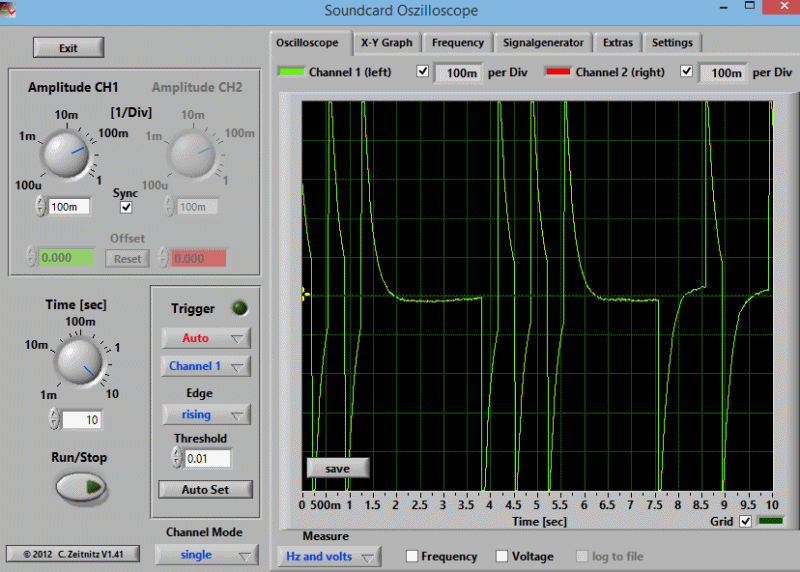
Task: Click the offset Reset button
Action: (x=128, y=259)
